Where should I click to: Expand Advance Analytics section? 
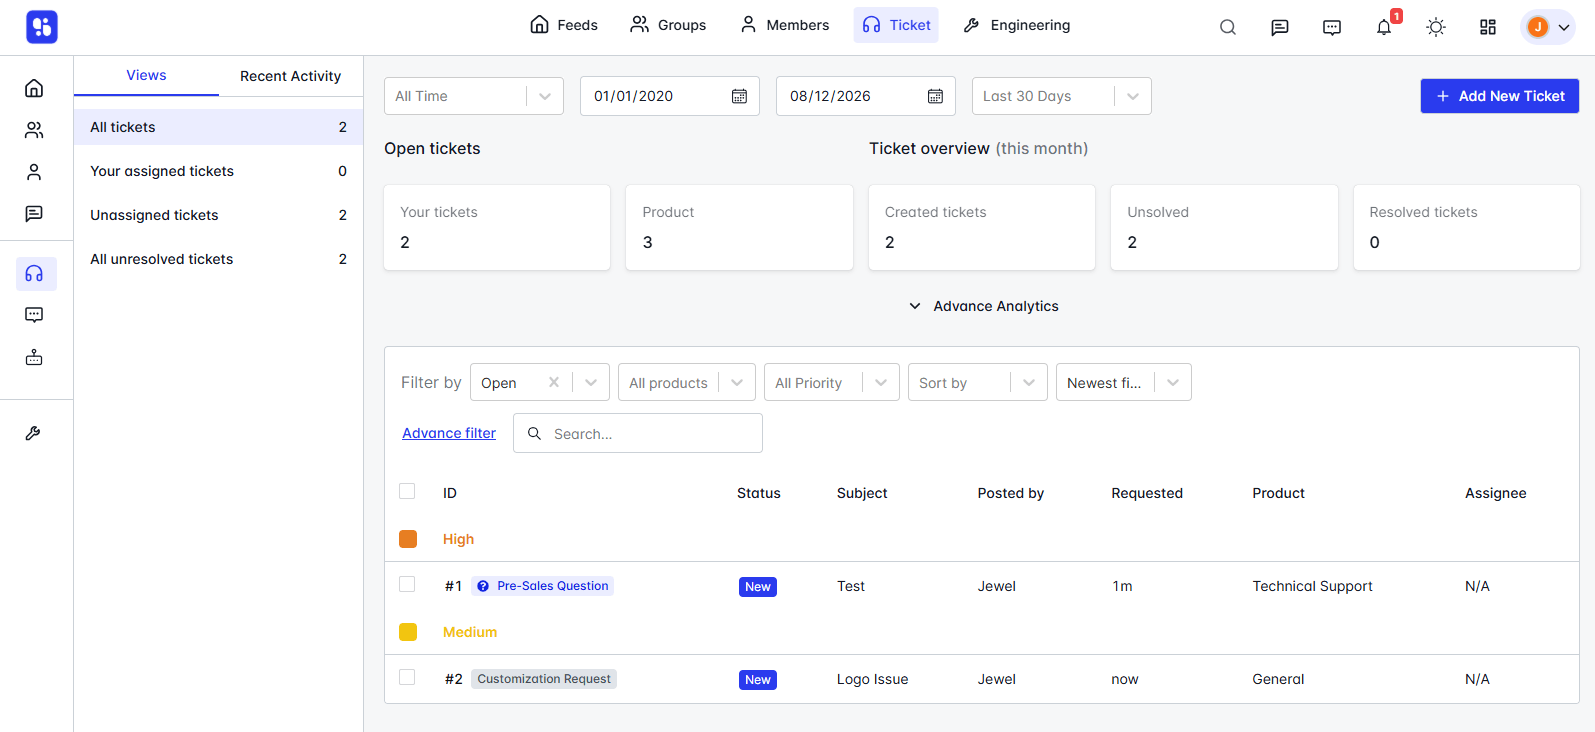983,306
